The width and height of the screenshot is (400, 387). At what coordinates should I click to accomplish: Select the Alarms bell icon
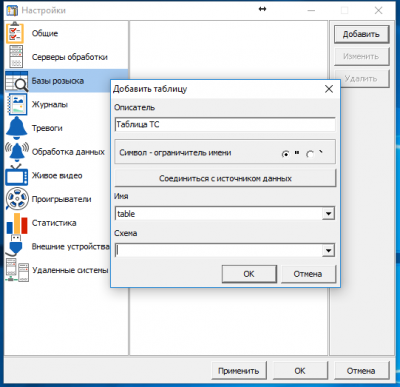(x=16, y=128)
